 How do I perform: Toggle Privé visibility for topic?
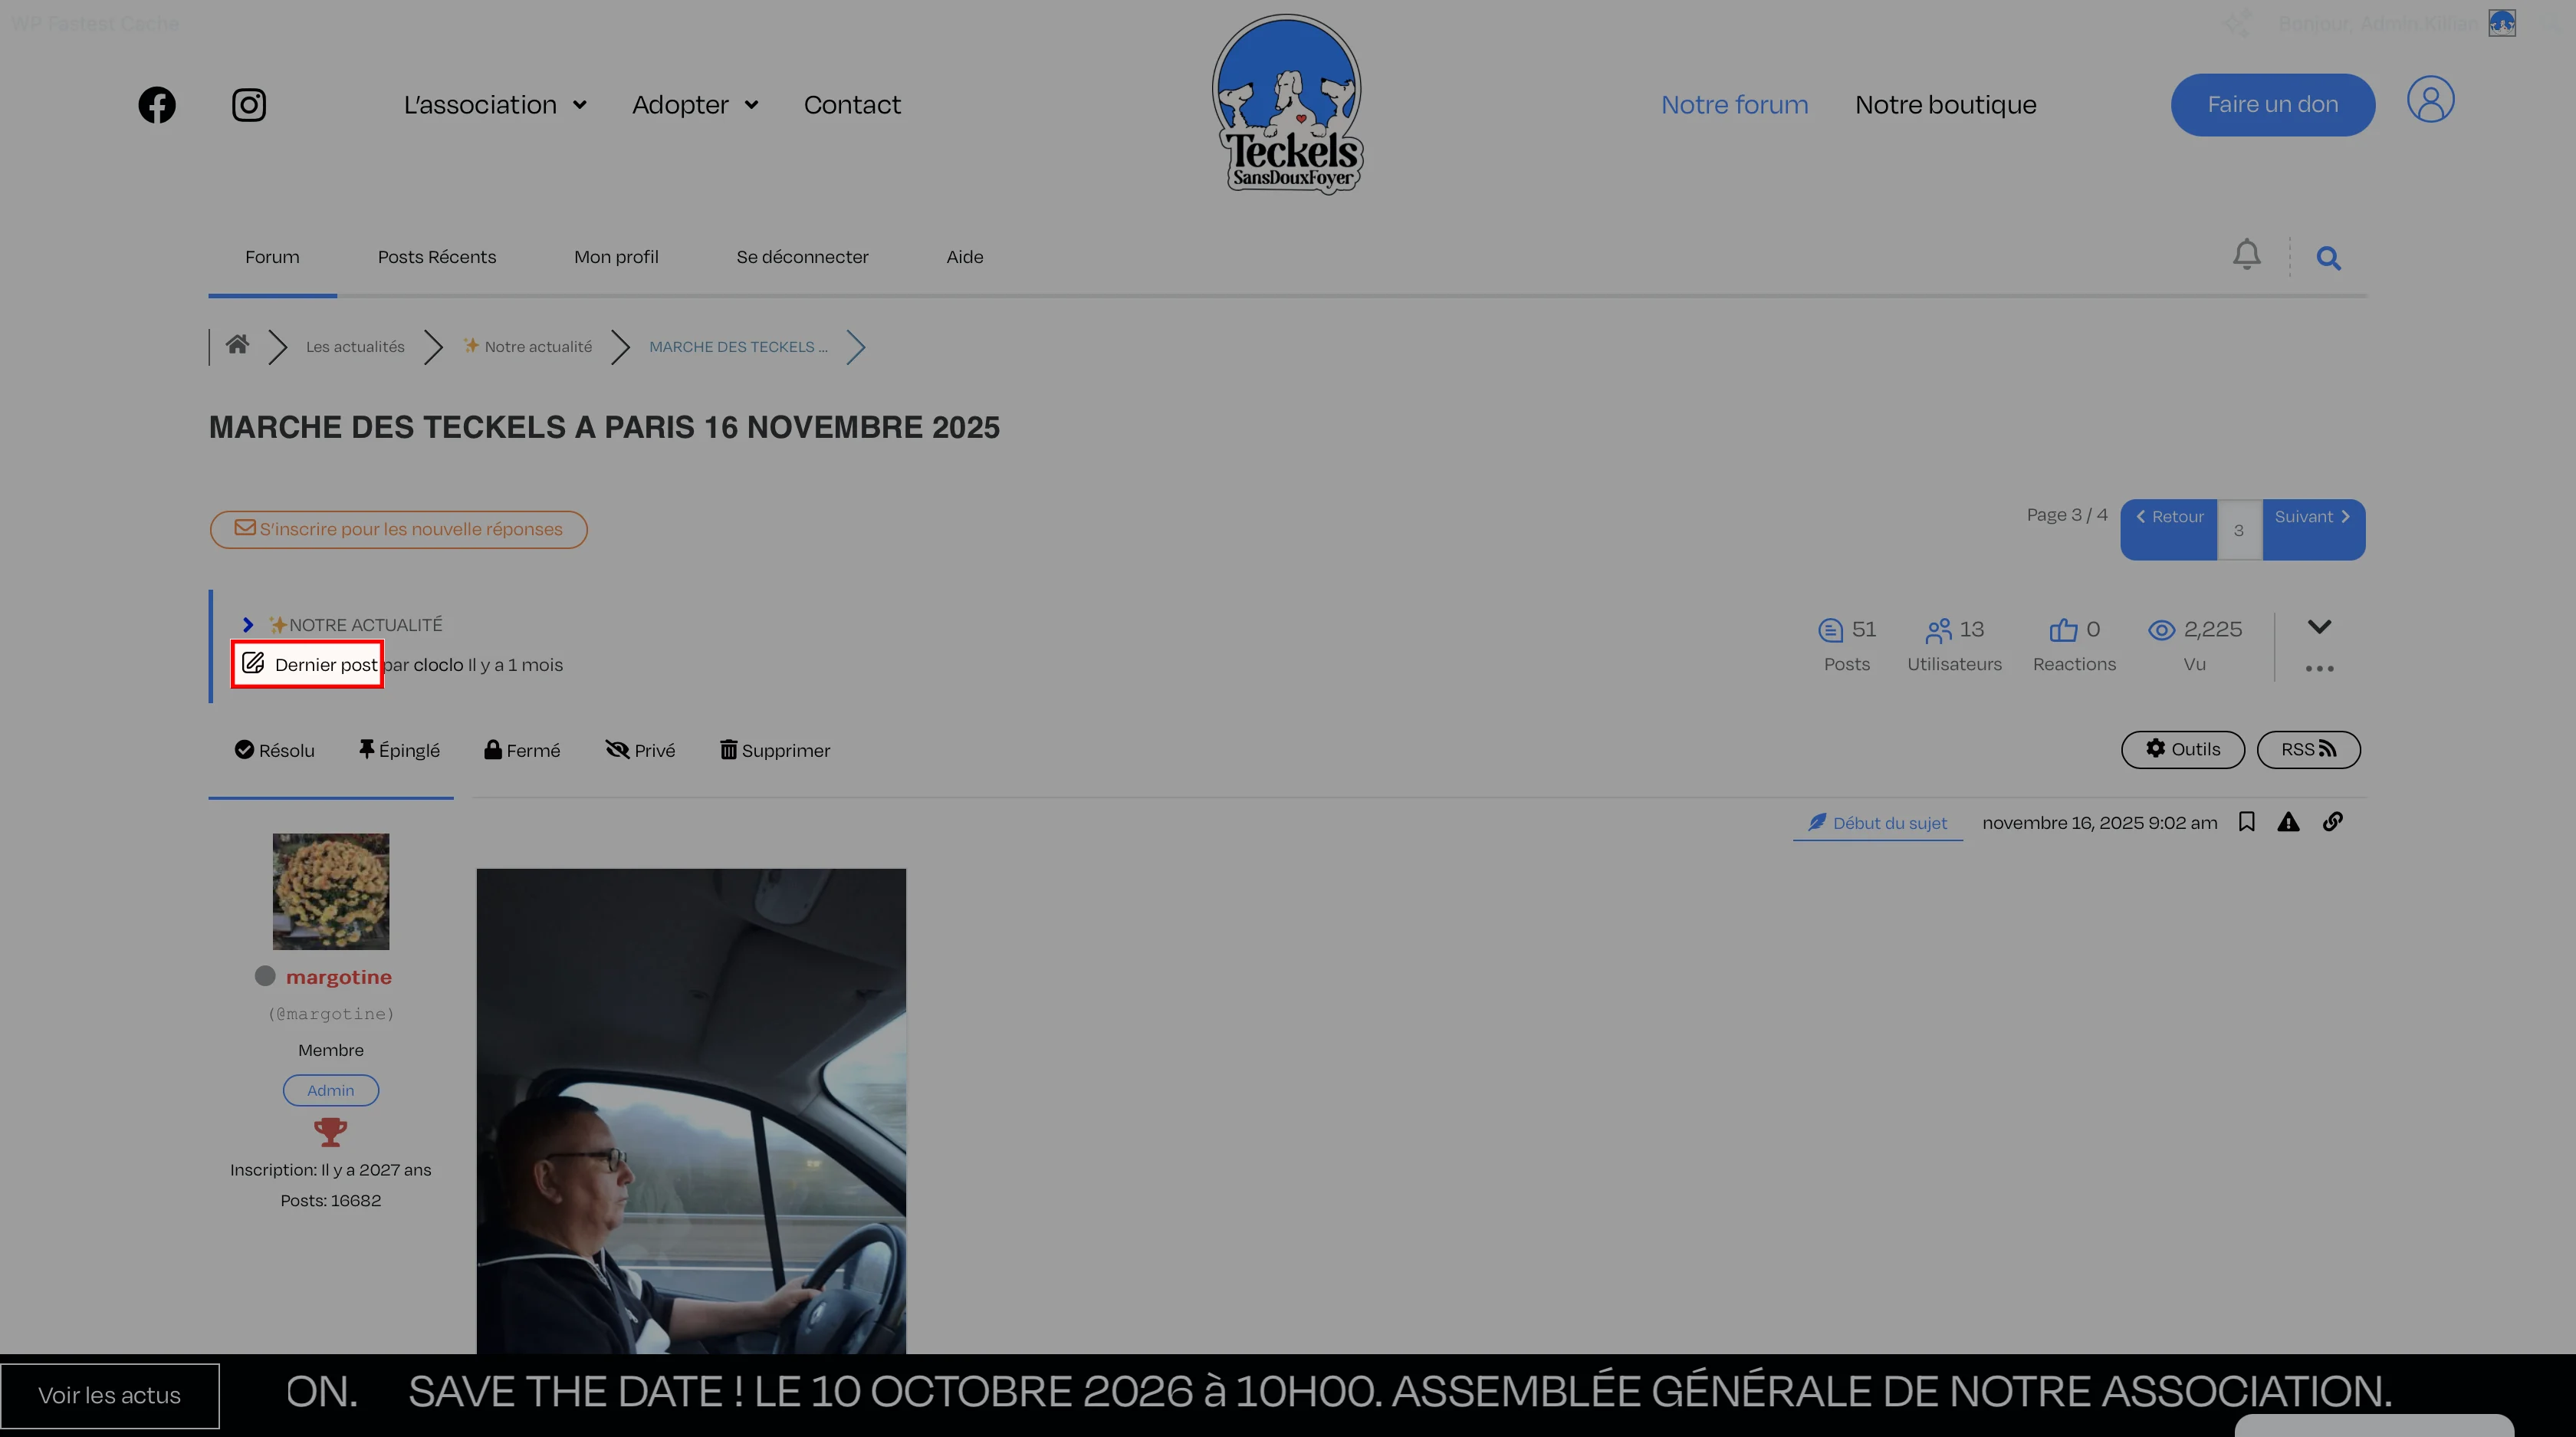(640, 750)
